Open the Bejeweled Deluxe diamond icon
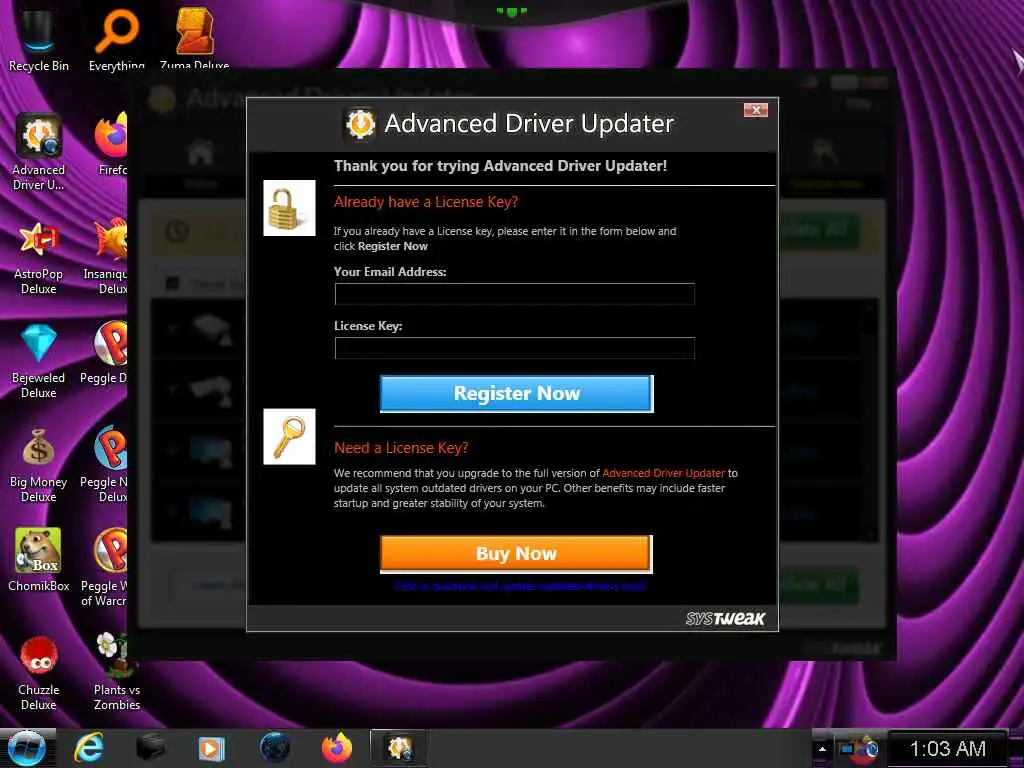This screenshot has width=1024, height=768. [x=39, y=361]
